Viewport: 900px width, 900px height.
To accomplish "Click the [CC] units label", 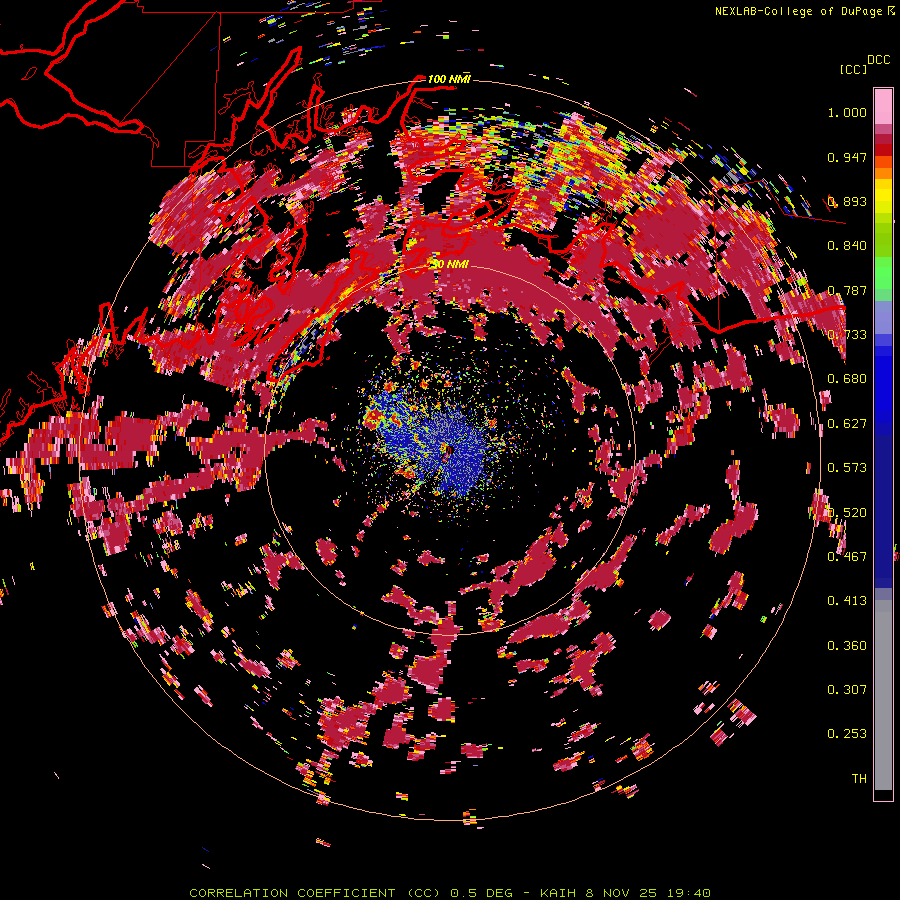I will pyautogui.click(x=854, y=69).
